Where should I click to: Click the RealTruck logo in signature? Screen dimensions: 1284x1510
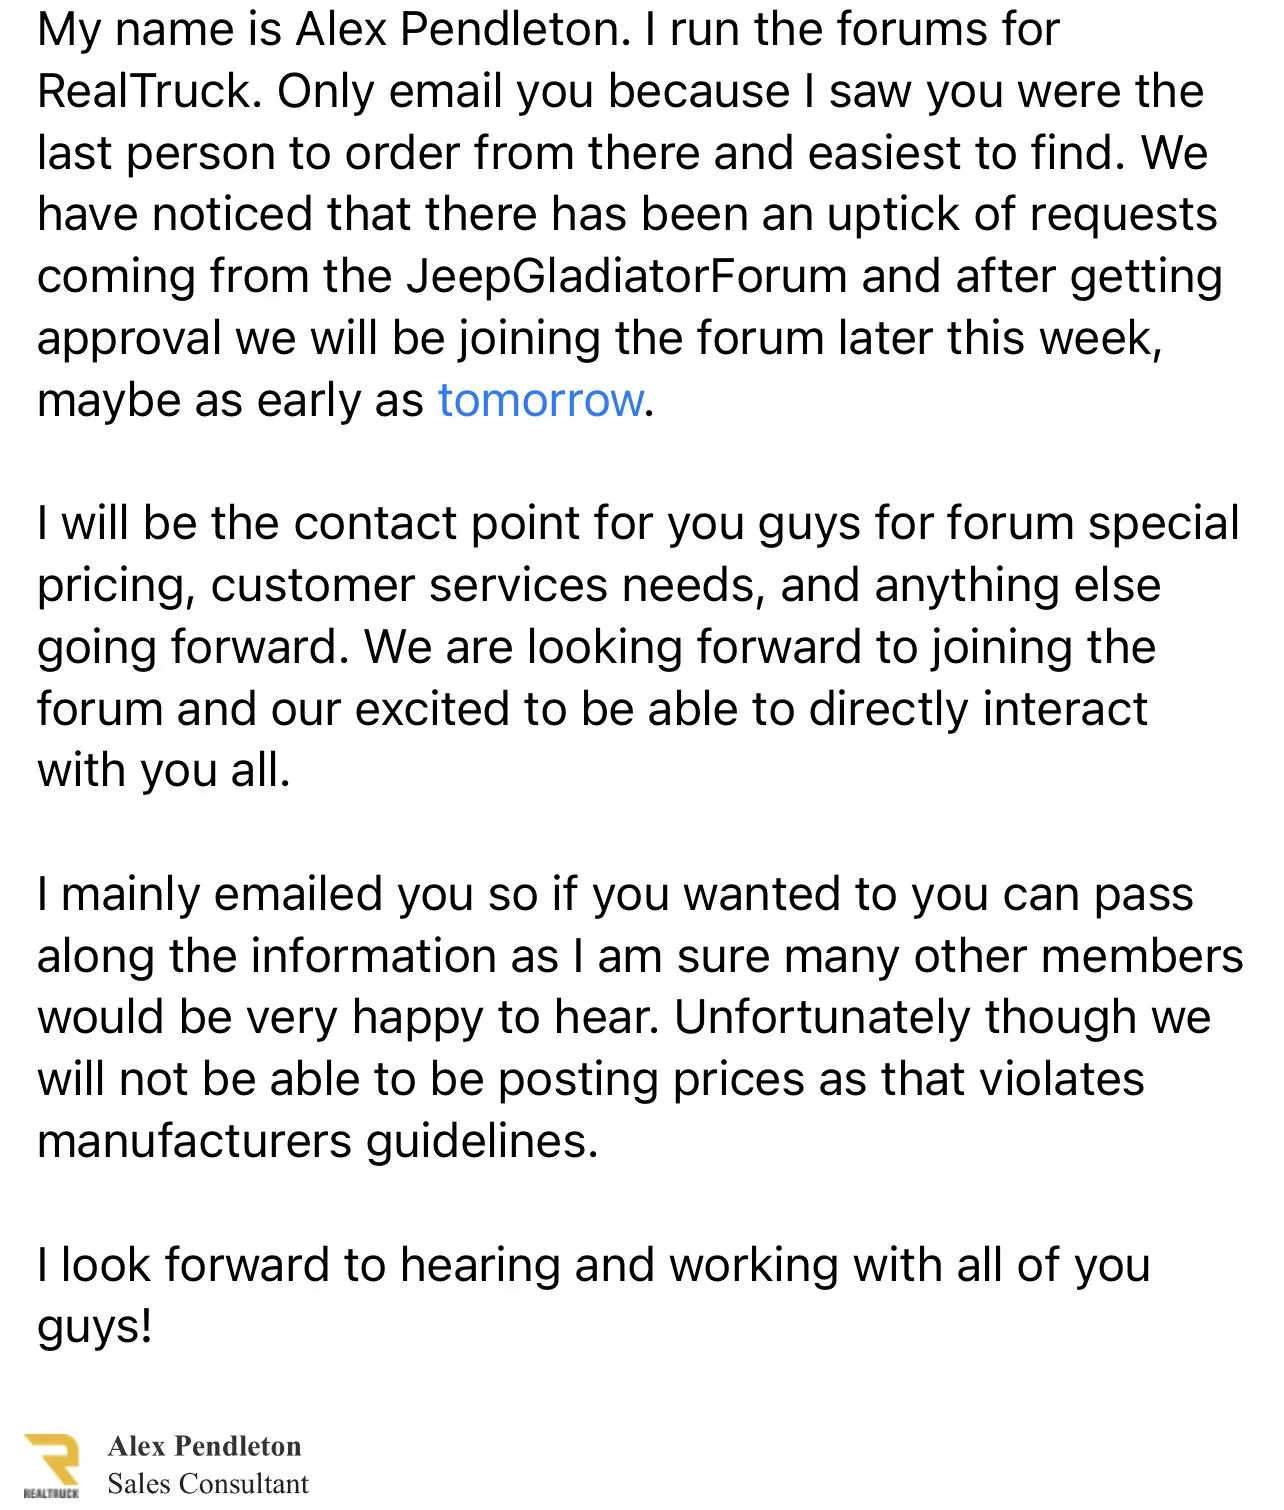click(x=51, y=1466)
